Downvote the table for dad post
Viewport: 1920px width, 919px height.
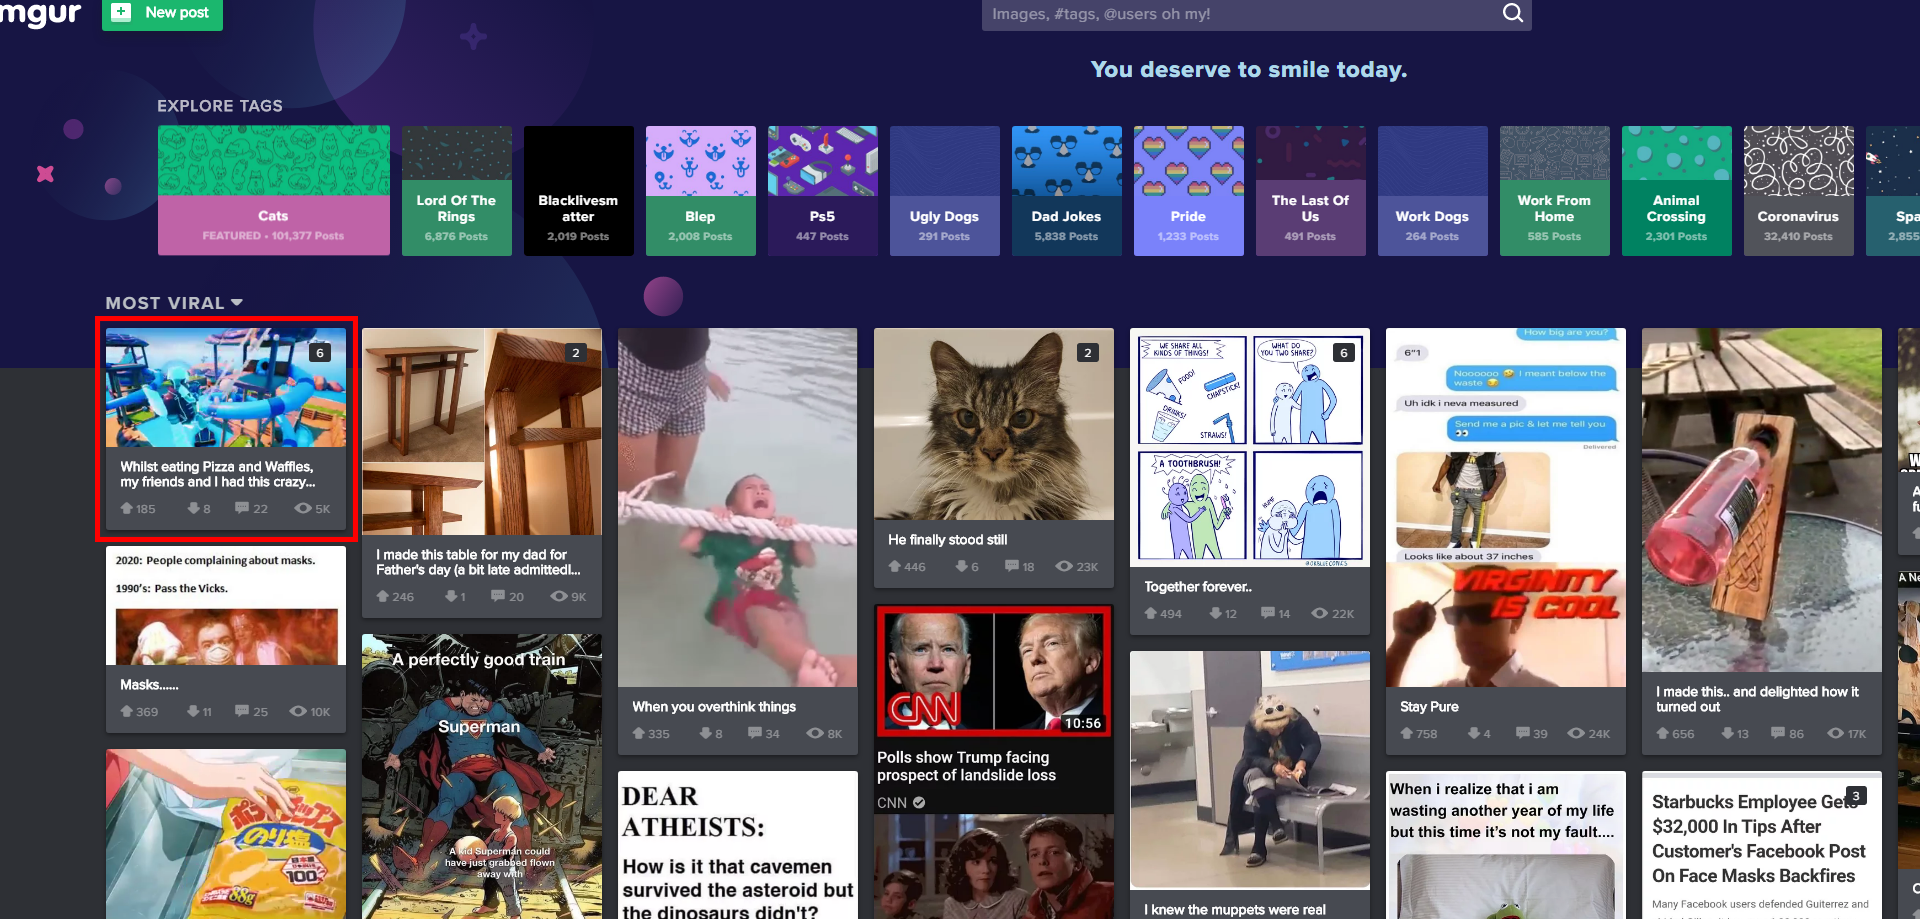[x=451, y=596]
